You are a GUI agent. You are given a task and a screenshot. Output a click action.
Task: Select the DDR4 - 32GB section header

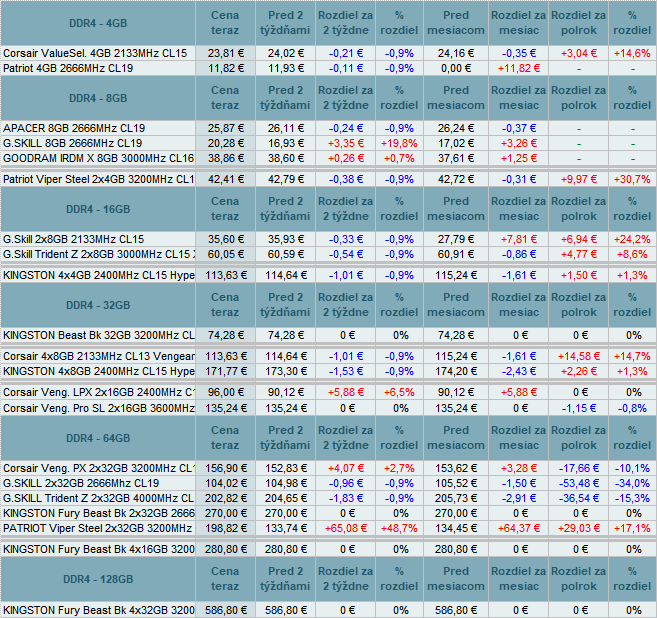[98, 305]
